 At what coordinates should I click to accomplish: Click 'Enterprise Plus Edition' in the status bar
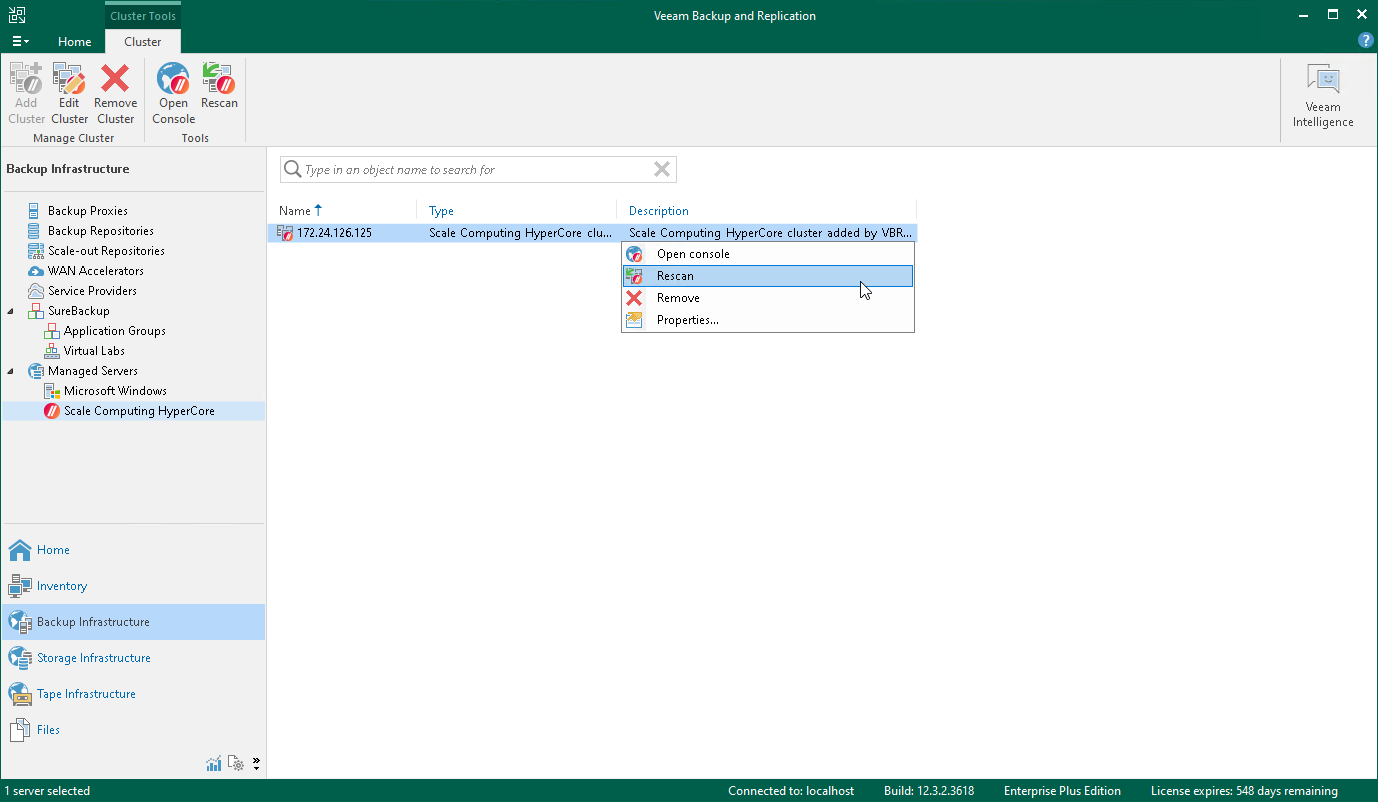click(x=1062, y=791)
